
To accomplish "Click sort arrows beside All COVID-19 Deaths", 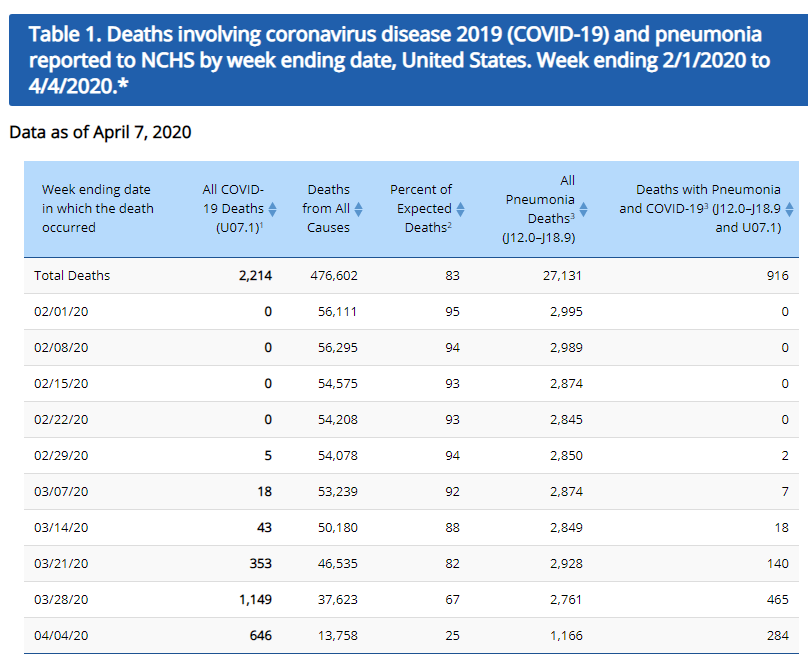I will [272, 209].
